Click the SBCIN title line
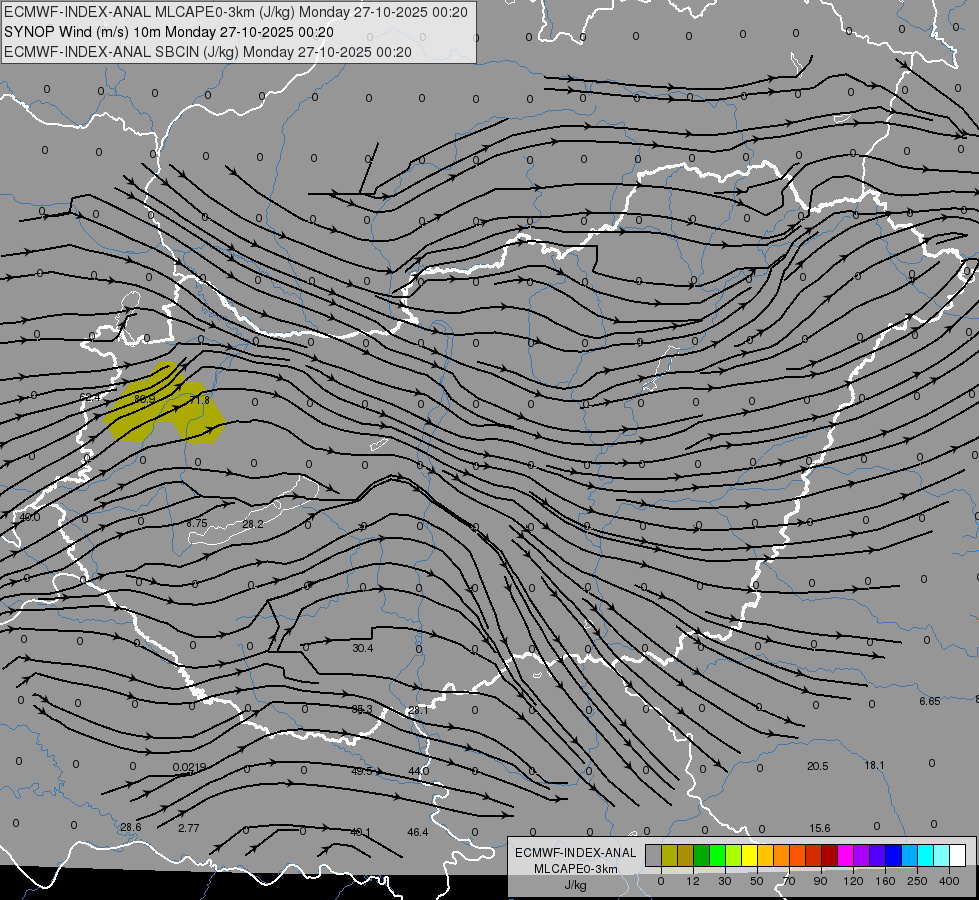The image size is (979, 900). (x=208, y=52)
